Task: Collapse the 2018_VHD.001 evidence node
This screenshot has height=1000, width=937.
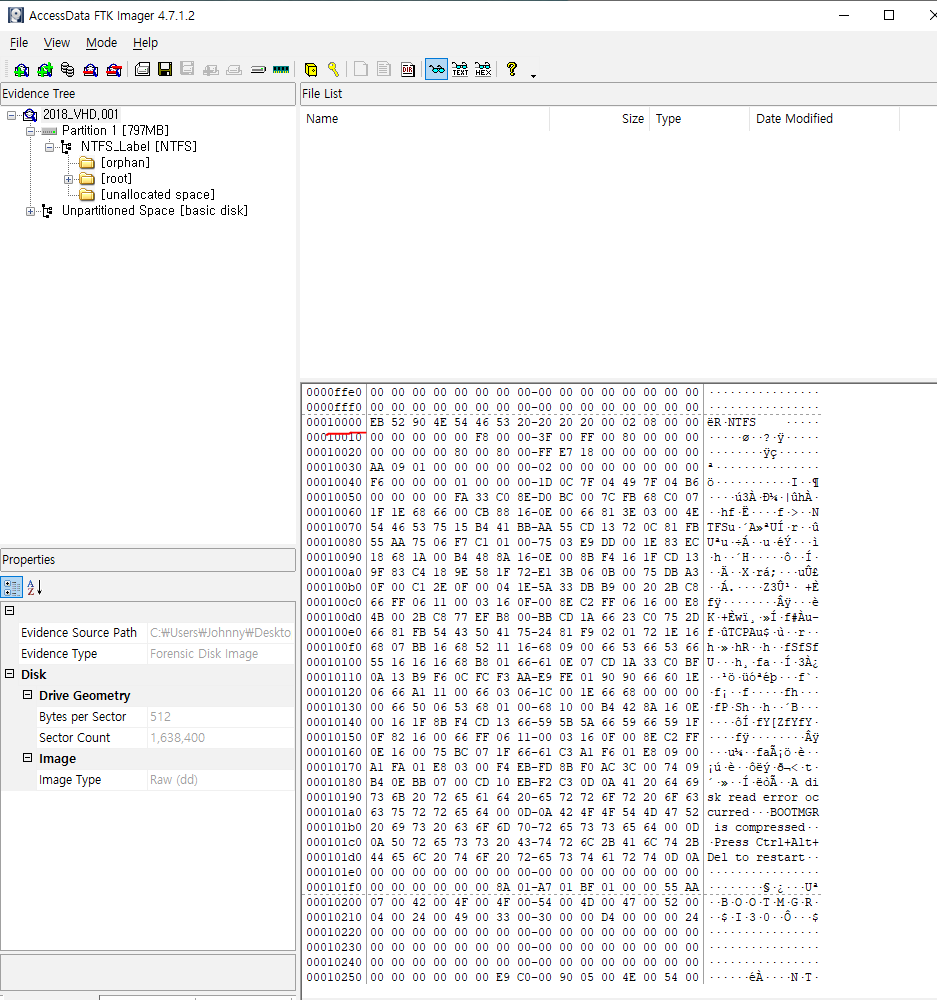Action: point(11,115)
